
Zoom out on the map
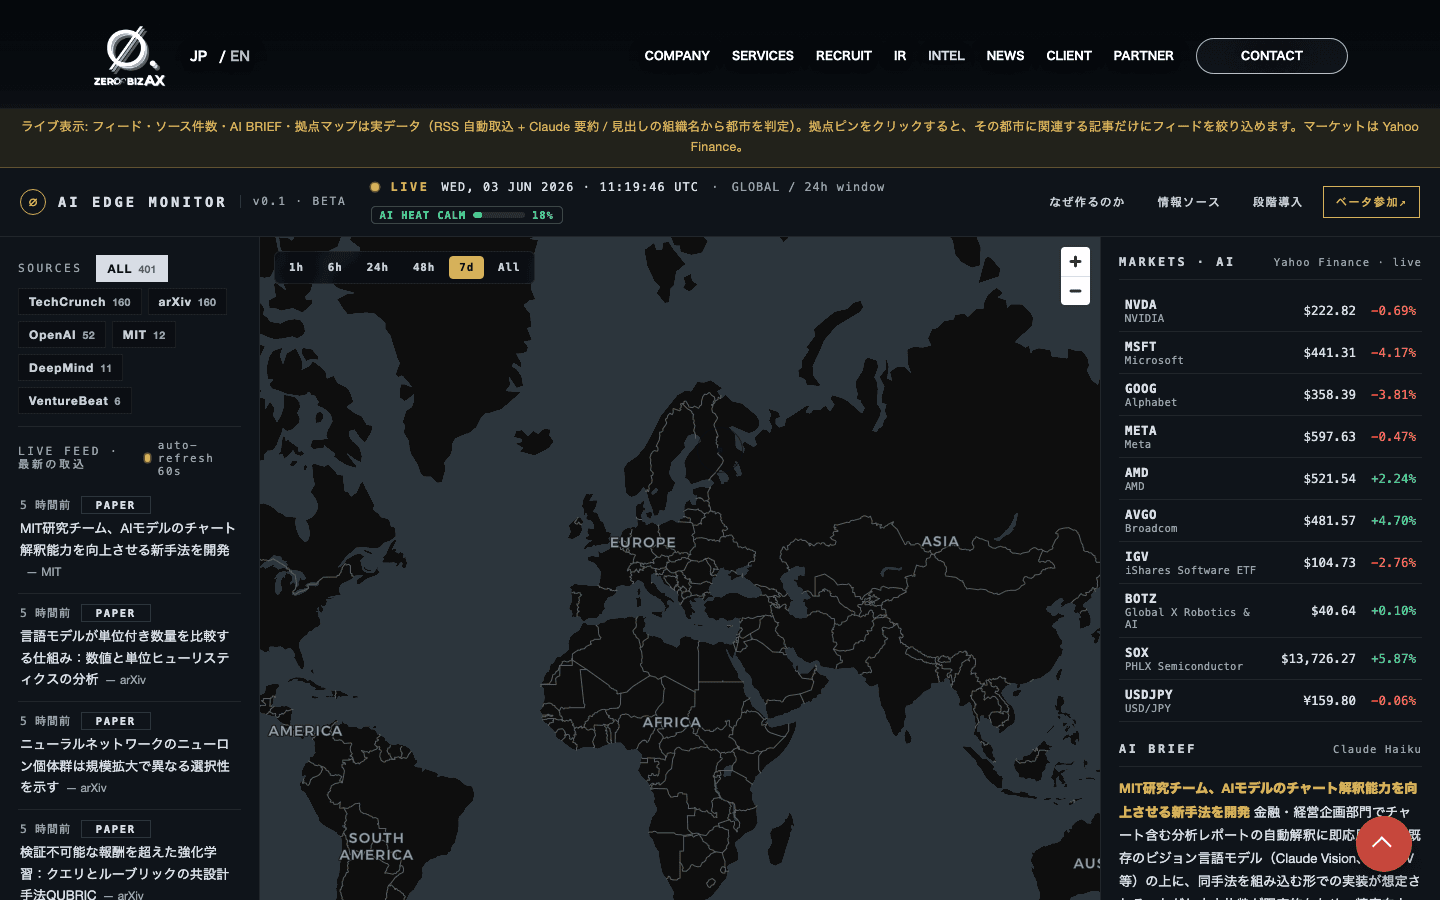[x=1075, y=291]
